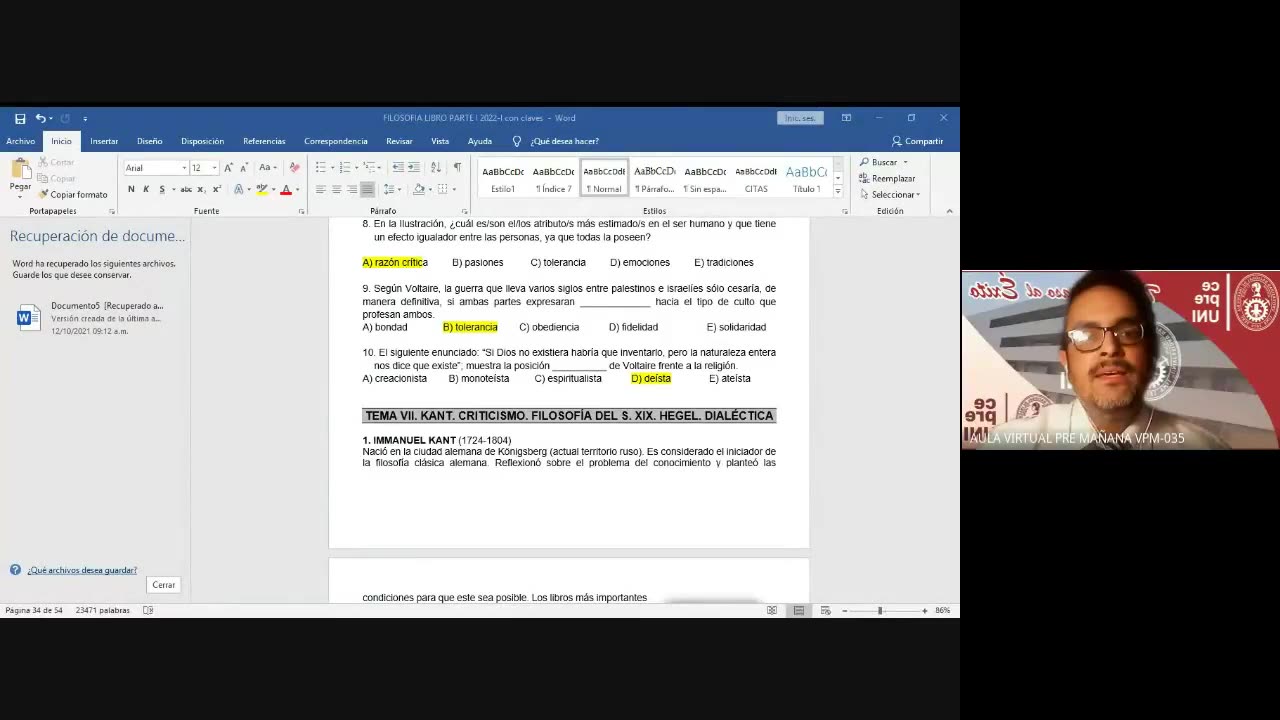Open the Seleccionar dropdown

(890, 195)
